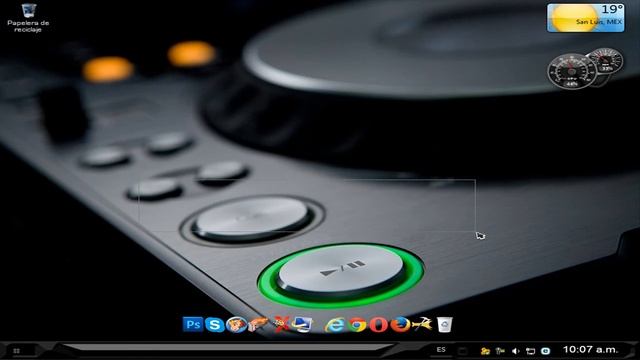This screenshot has width=640, height=360.
Task: Click the red X icon in dock
Action: coord(281,324)
